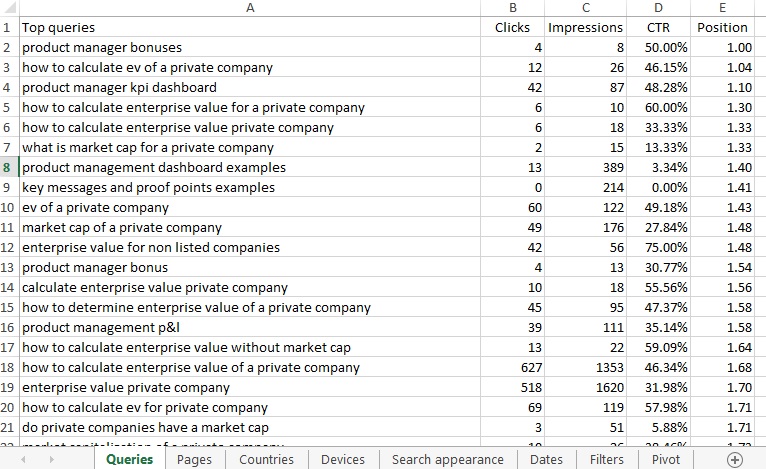Select row 8 by its row number
This screenshot has height=469, width=766.
(x=8, y=167)
